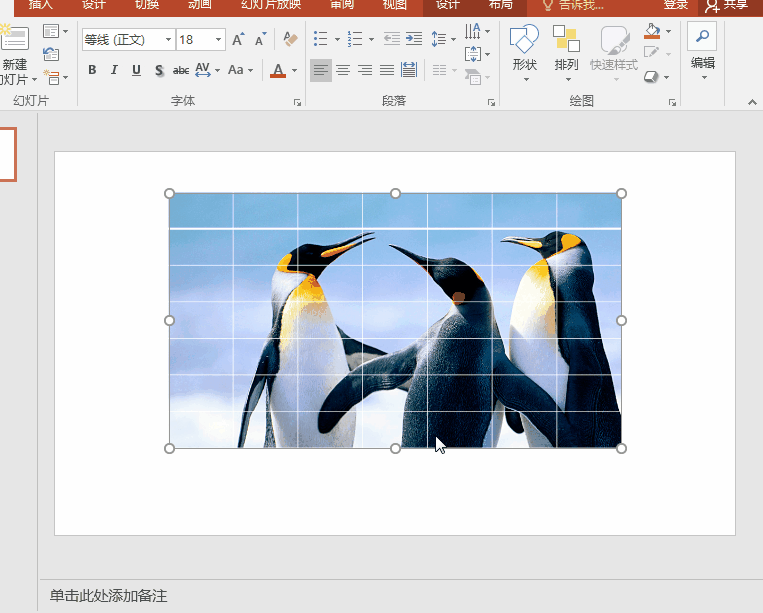Click Sign in link
This screenshot has width=763, height=613.
[x=676, y=5]
